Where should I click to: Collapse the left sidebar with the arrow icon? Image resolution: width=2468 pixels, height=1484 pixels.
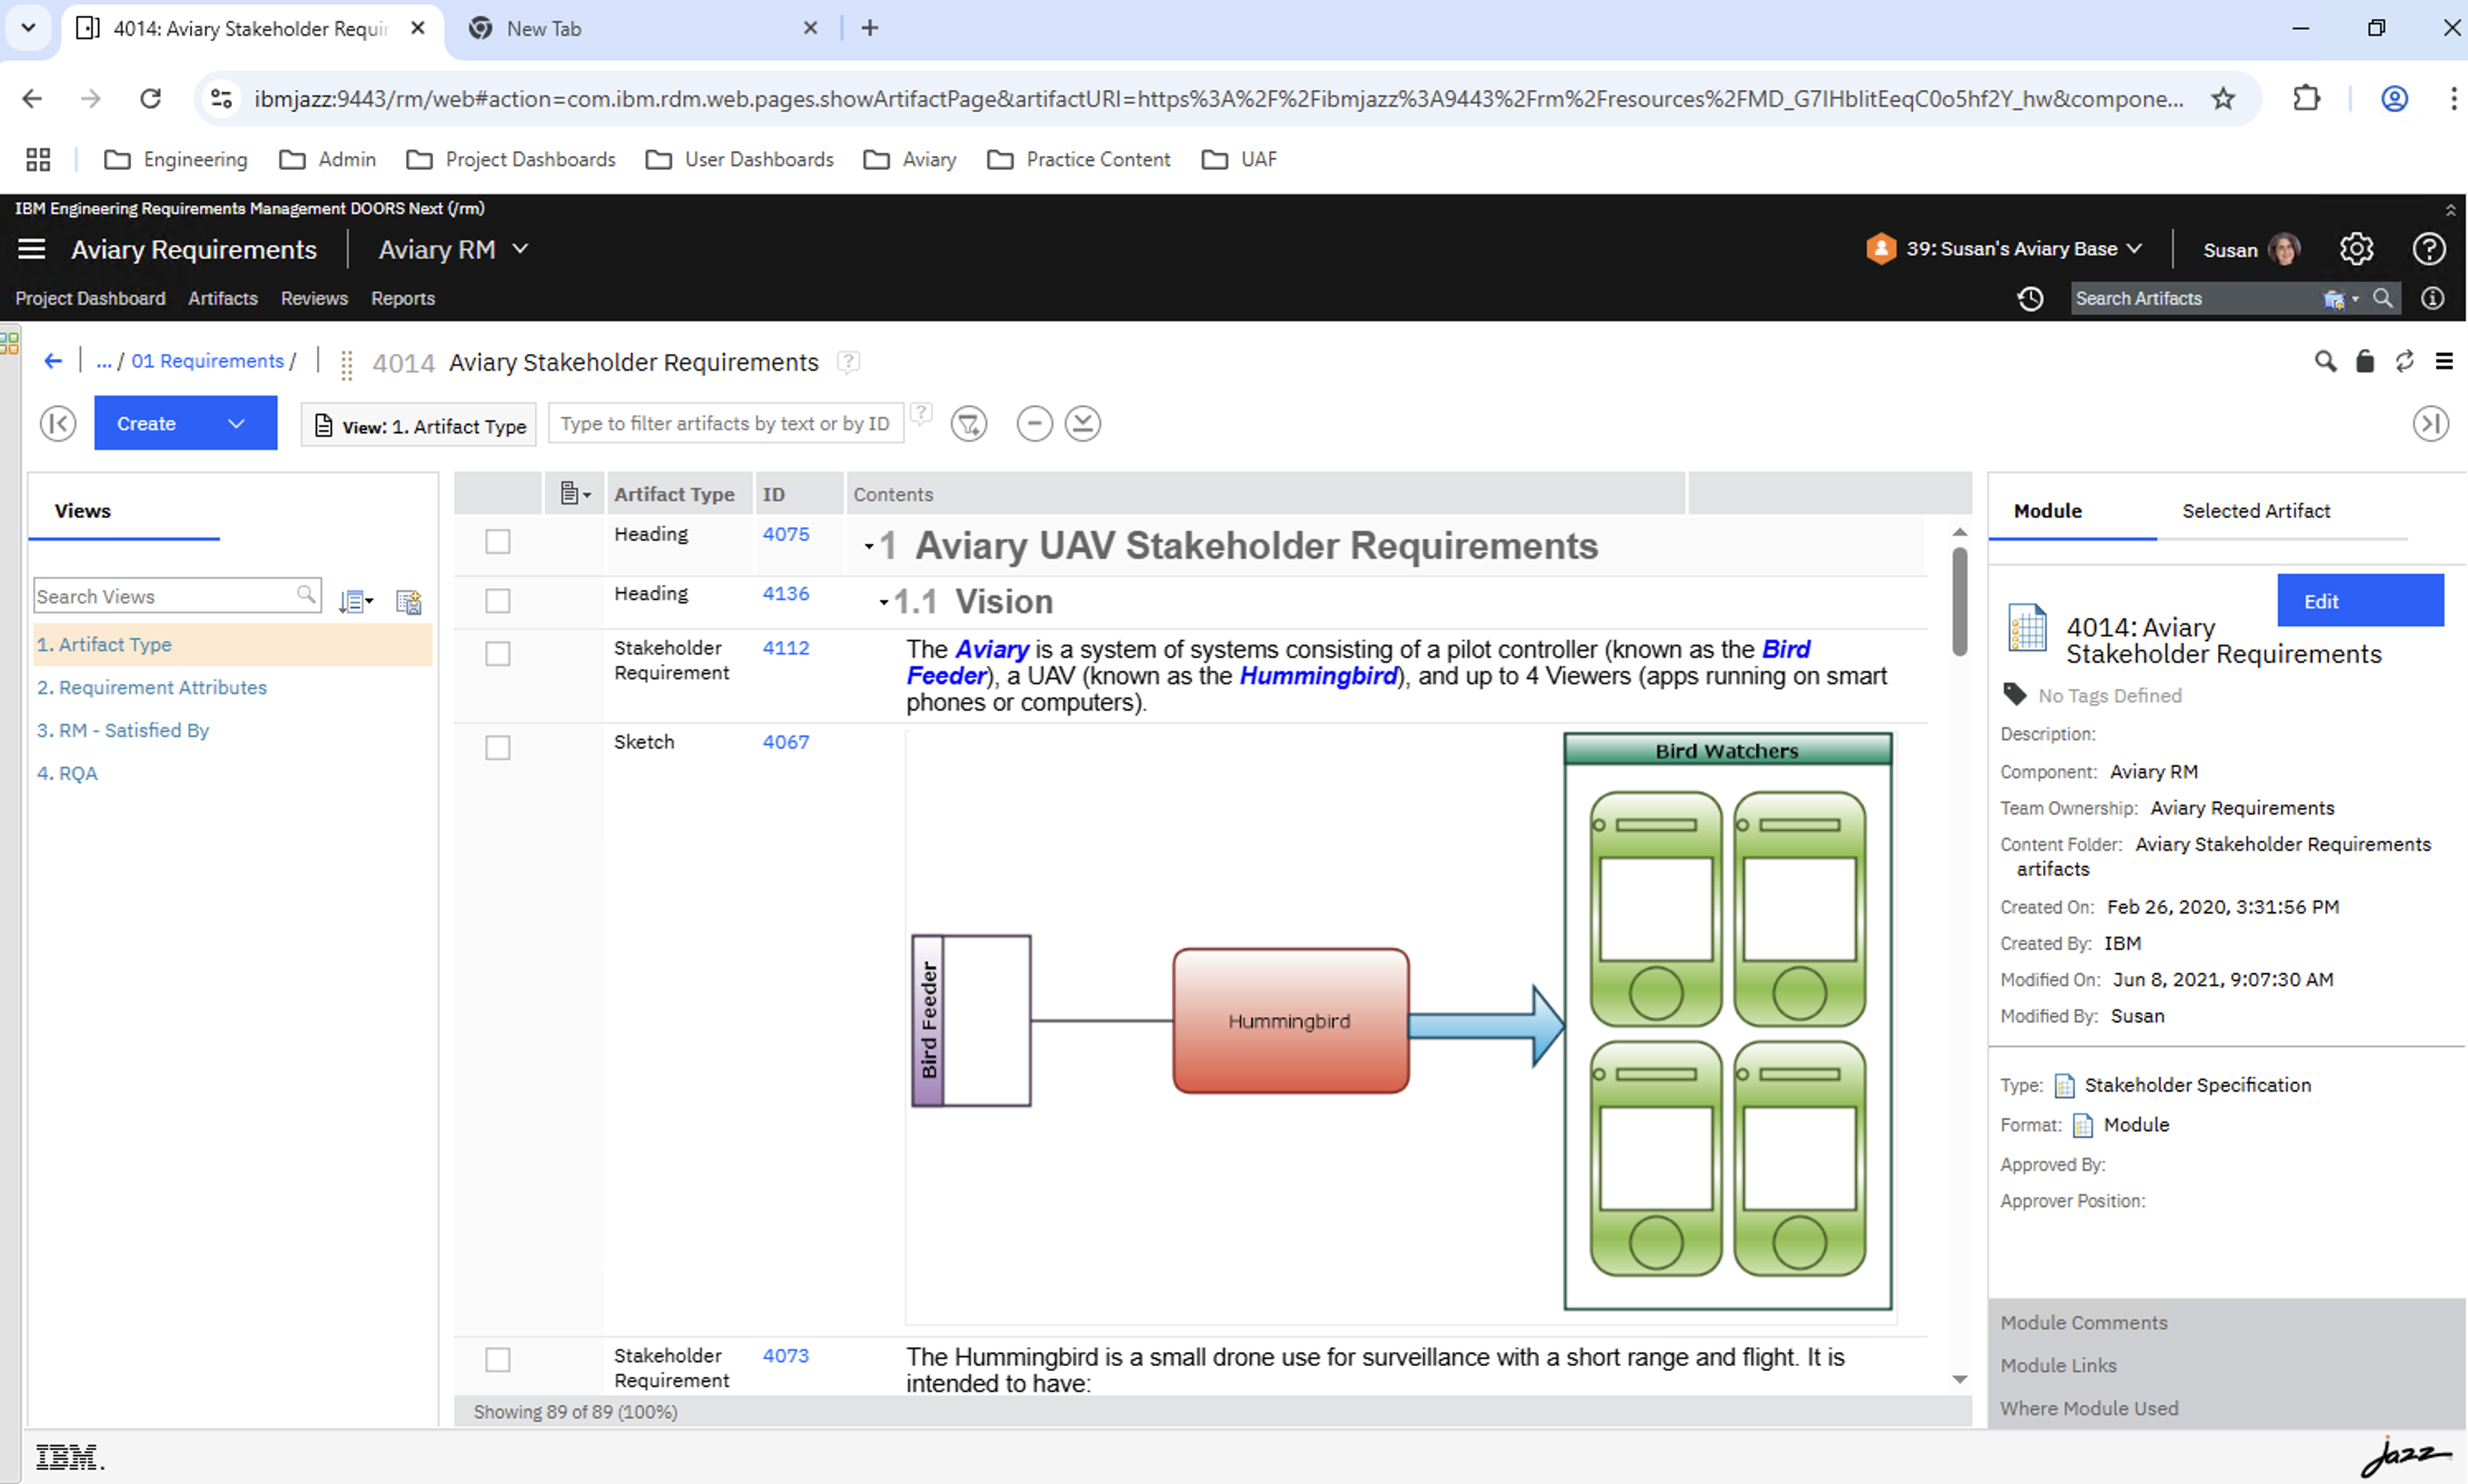tap(58, 424)
